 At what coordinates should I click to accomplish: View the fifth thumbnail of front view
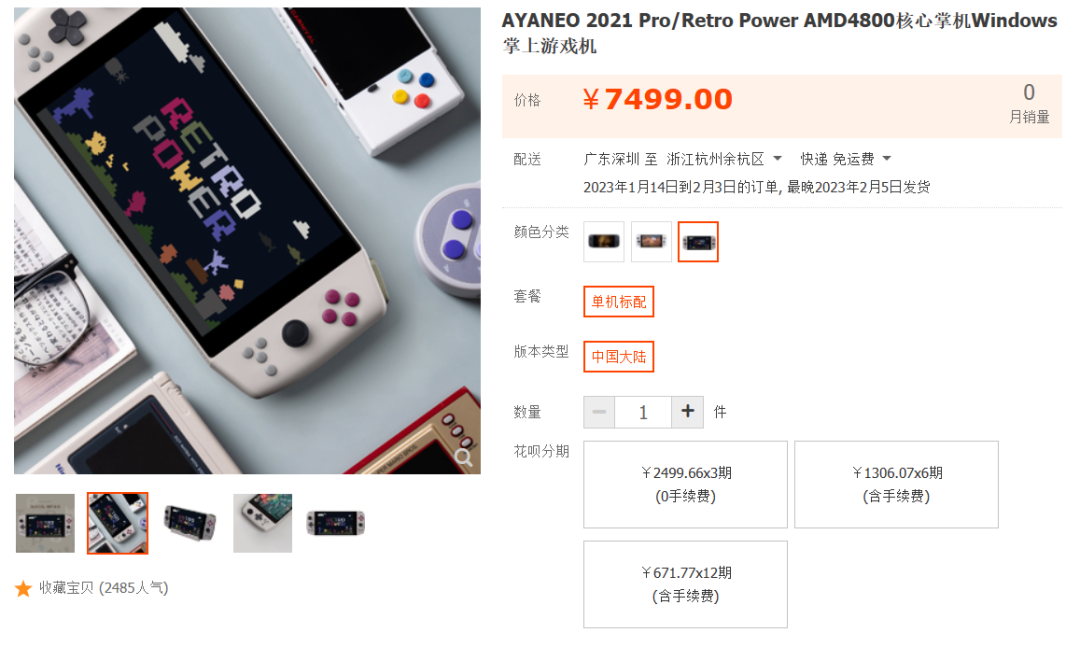(335, 523)
